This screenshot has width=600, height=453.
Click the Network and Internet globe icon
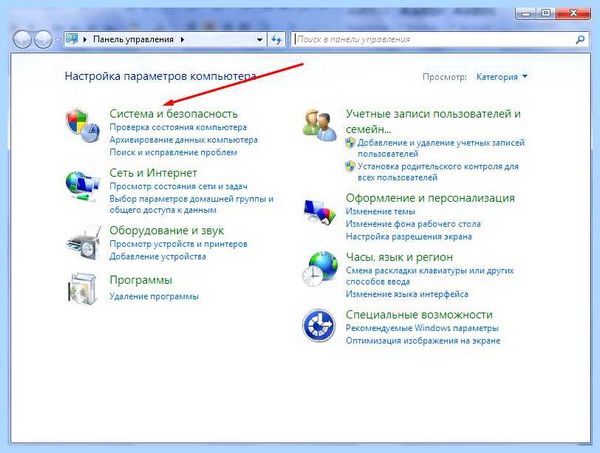click(x=83, y=186)
